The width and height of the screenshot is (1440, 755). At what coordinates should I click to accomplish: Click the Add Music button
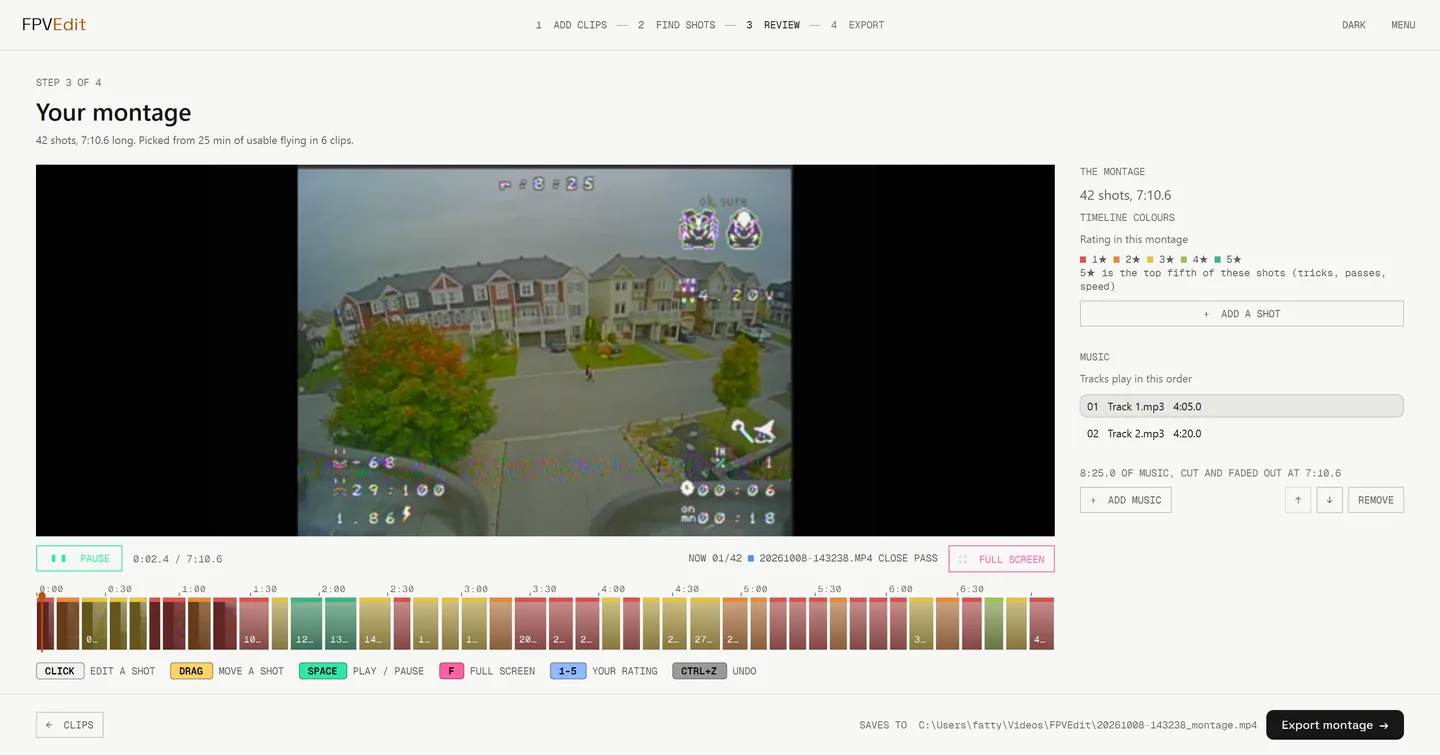click(1125, 500)
